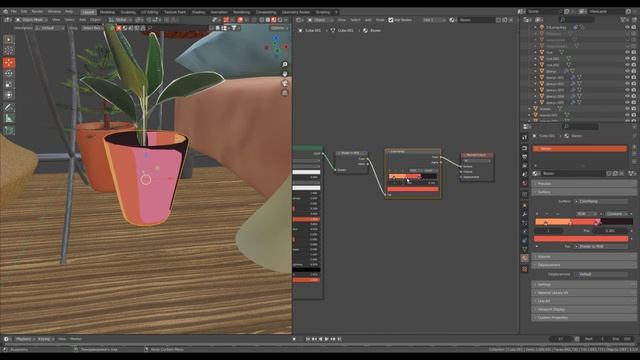Click the Options button in viewport header
The height and width of the screenshot is (360, 640).
click(278, 28)
